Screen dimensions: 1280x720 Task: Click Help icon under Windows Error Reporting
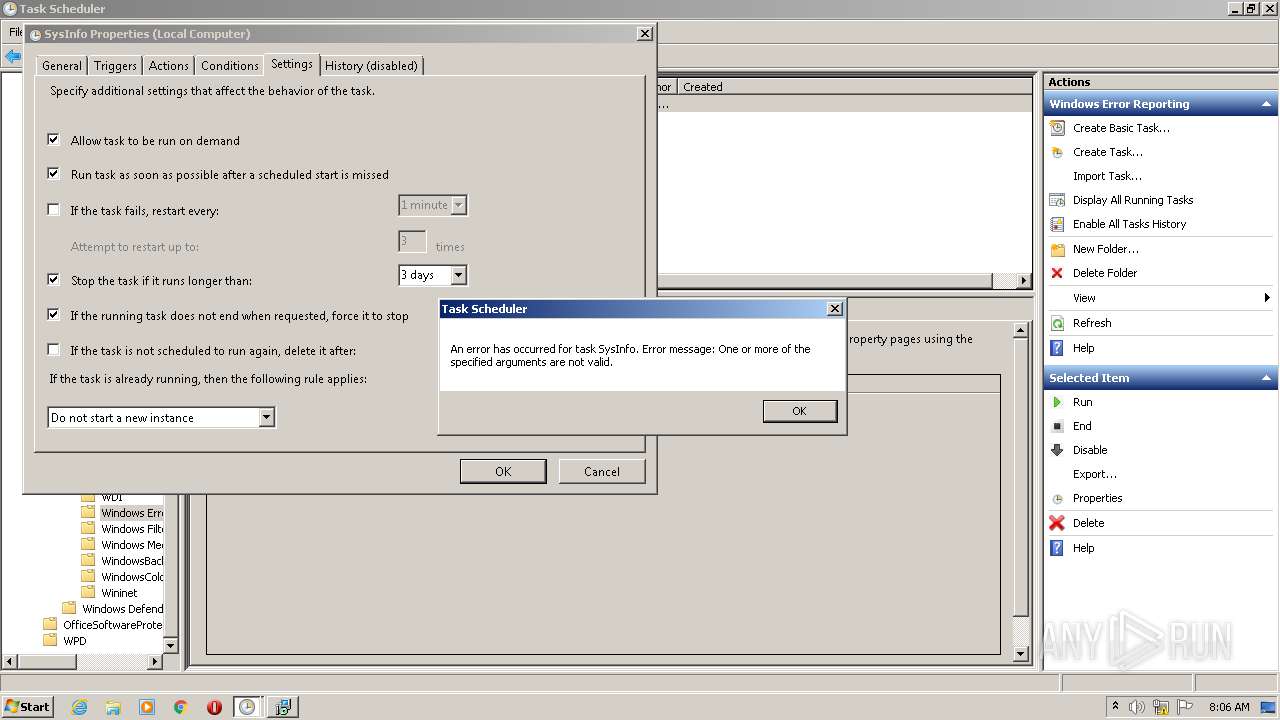coord(1057,348)
